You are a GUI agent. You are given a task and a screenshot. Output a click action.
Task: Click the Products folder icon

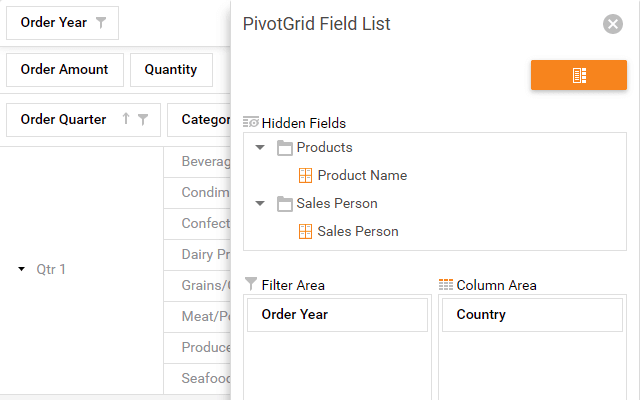click(285, 148)
